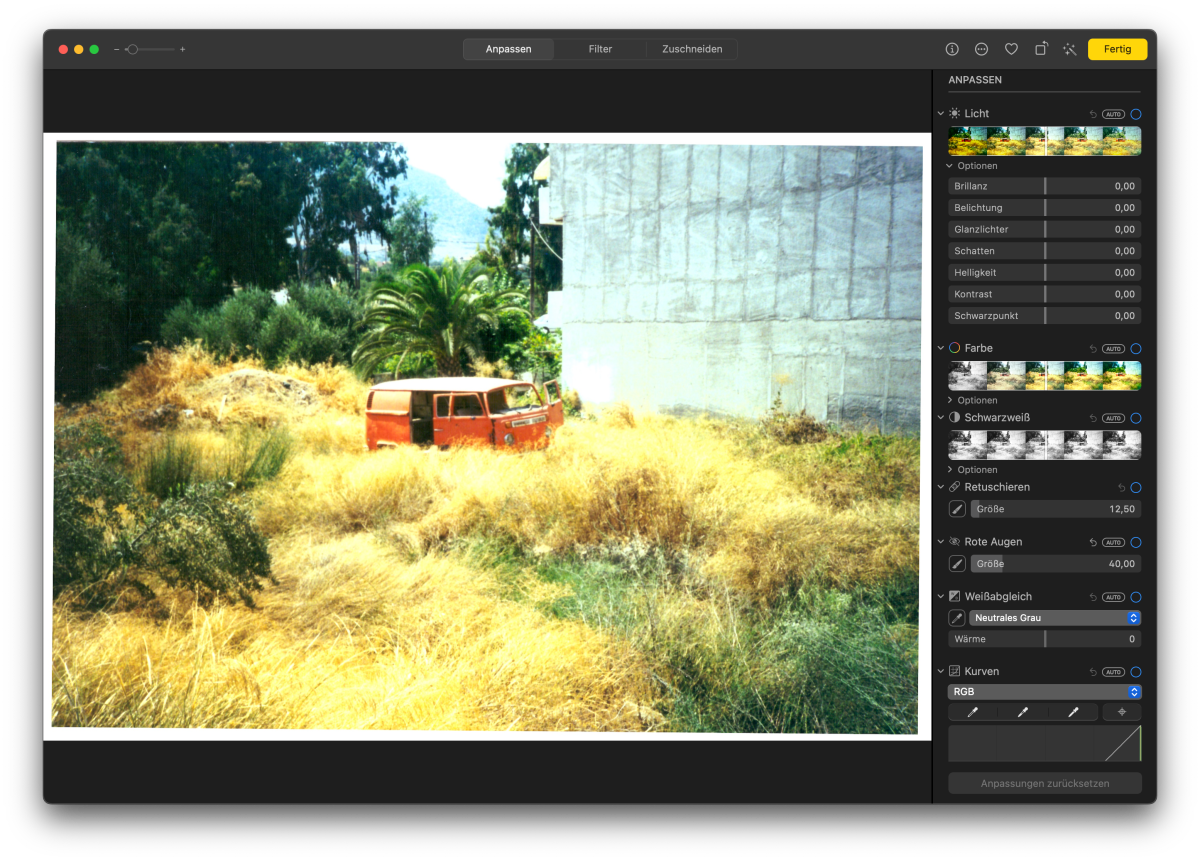1200x861 pixels.
Task: Collapse the Kurven section chevron
Action: (941, 671)
